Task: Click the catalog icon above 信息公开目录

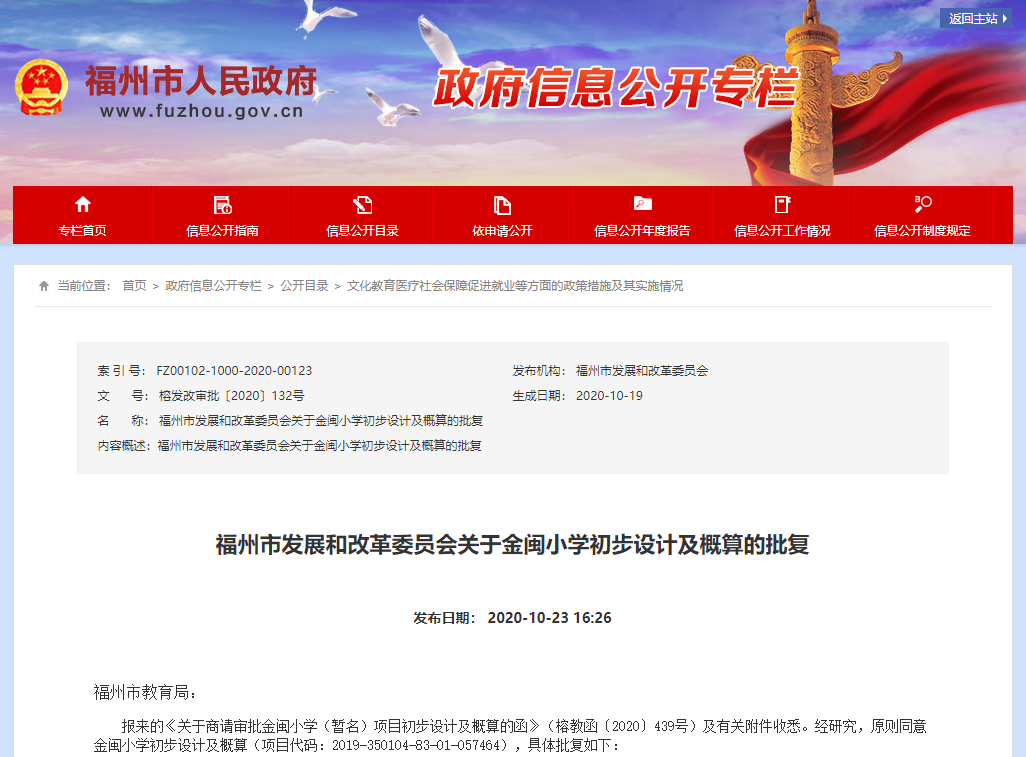Action: (363, 205)
